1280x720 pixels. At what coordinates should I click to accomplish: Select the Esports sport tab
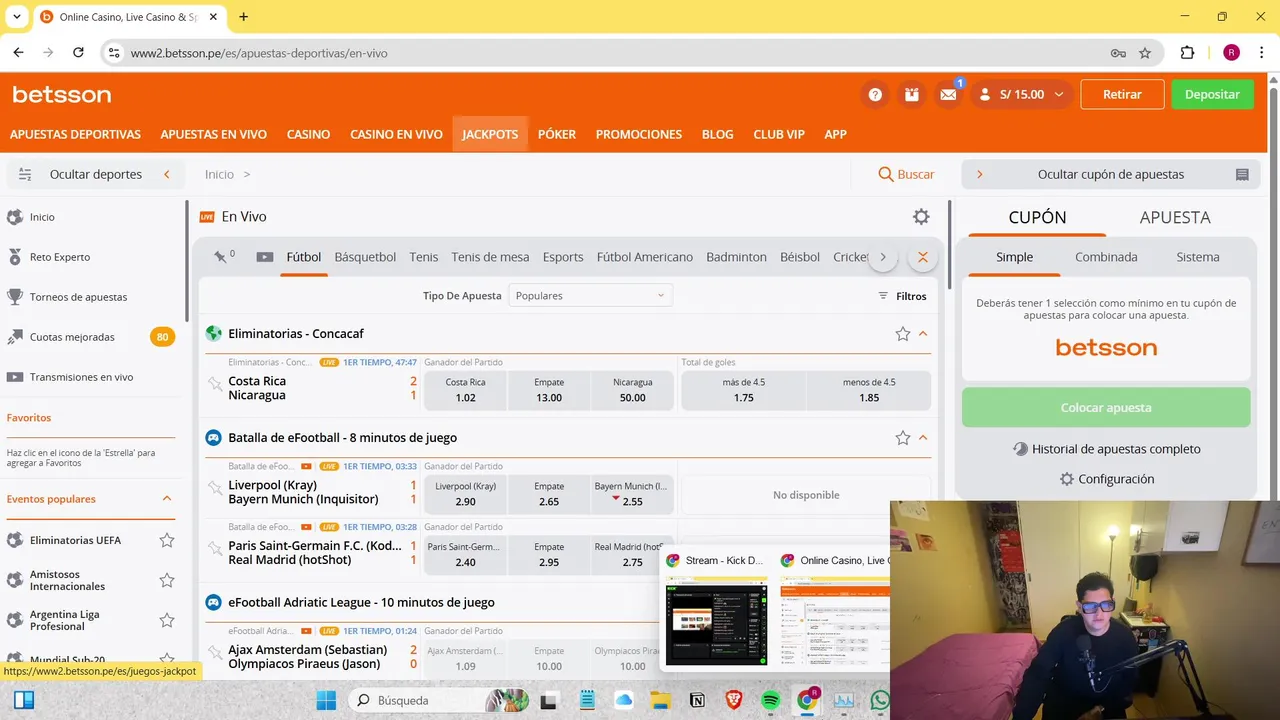563,257
